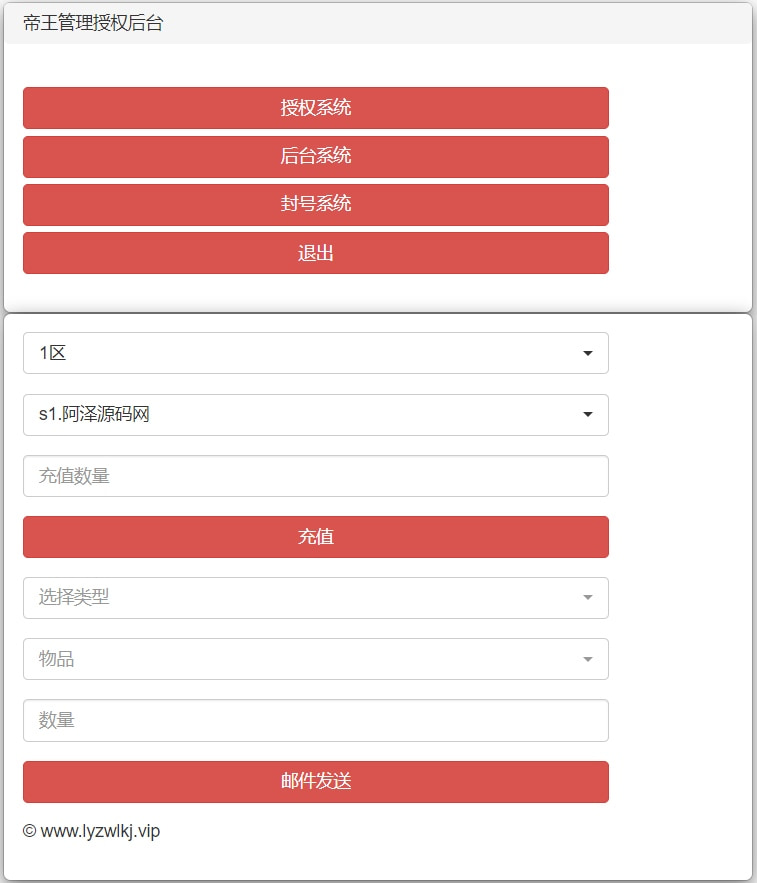Click the 选择类型 dropdown arrow
The height and width of the screenshot is (883, 757).
click(589, 598)
